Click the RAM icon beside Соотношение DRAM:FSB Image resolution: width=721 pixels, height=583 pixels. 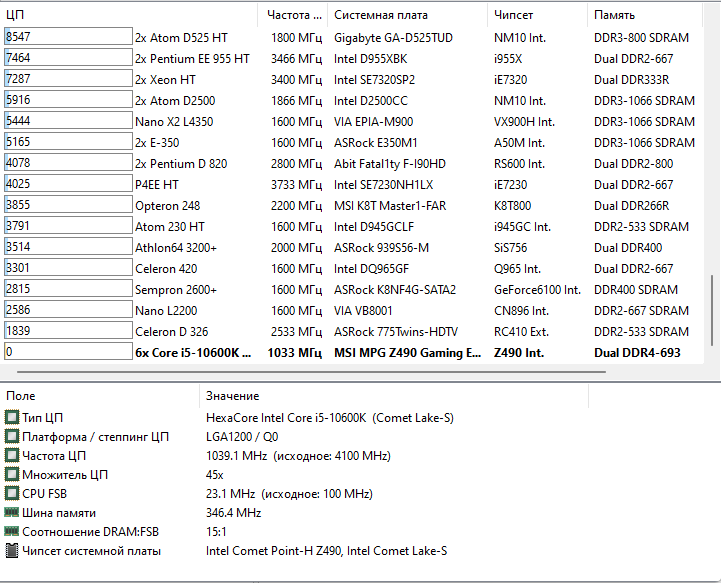(11, 531)
